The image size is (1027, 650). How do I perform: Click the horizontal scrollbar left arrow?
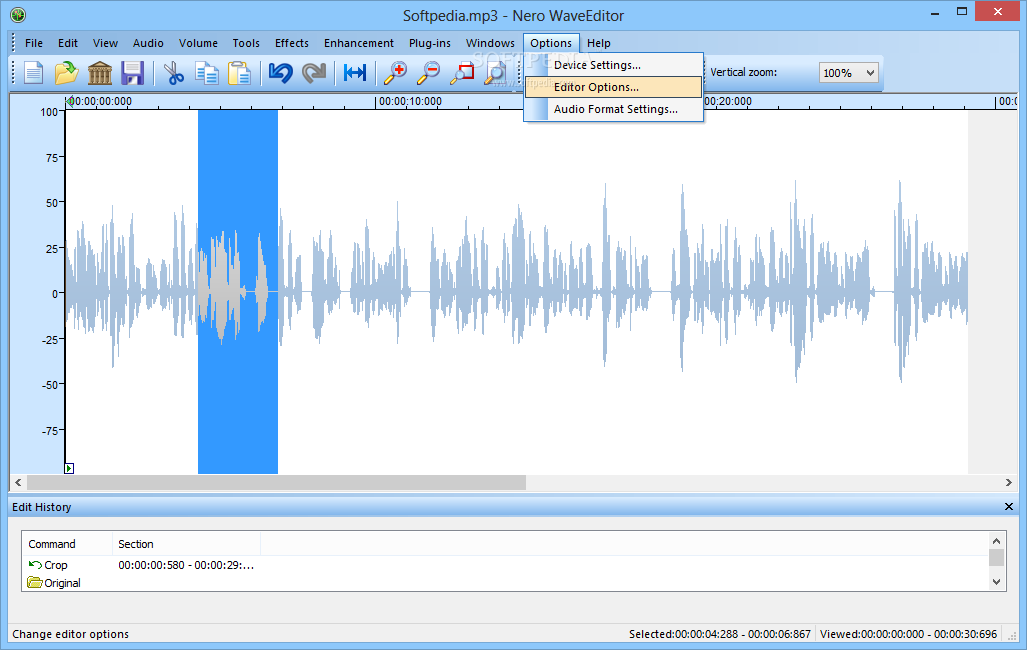point(18,482)
